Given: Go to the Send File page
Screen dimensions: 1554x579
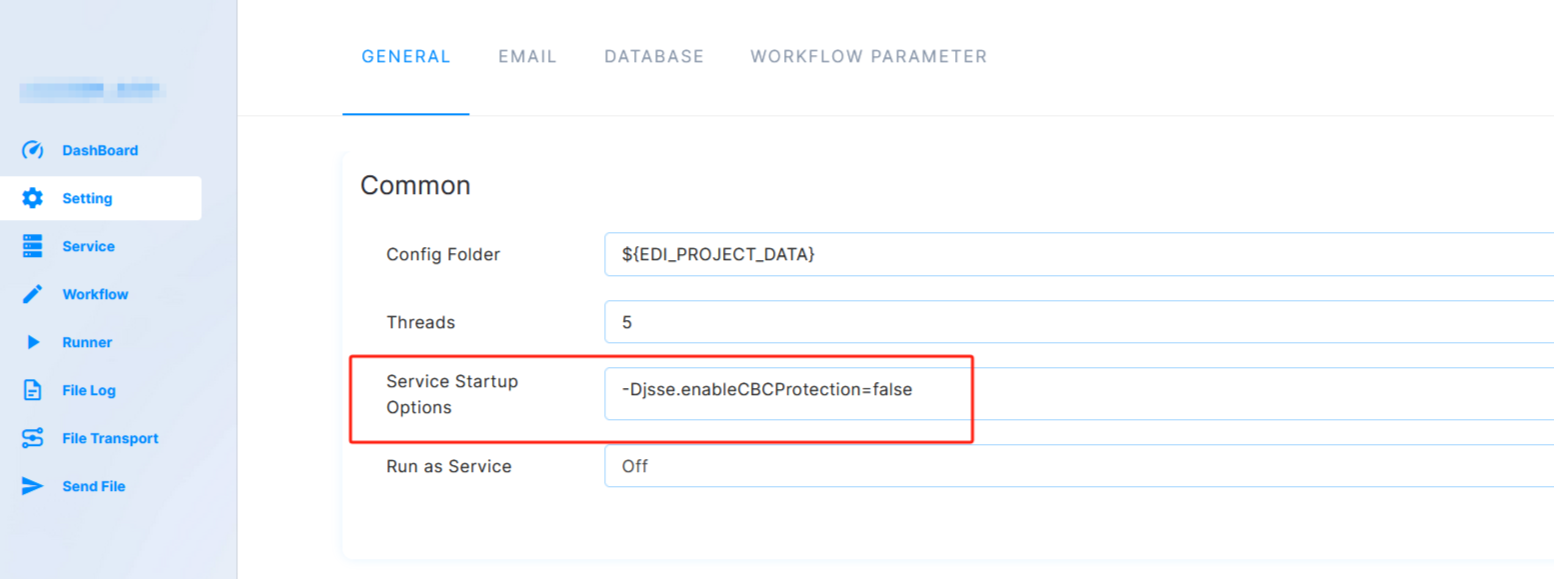Looking at the screenshot, I should pos(94,485).
